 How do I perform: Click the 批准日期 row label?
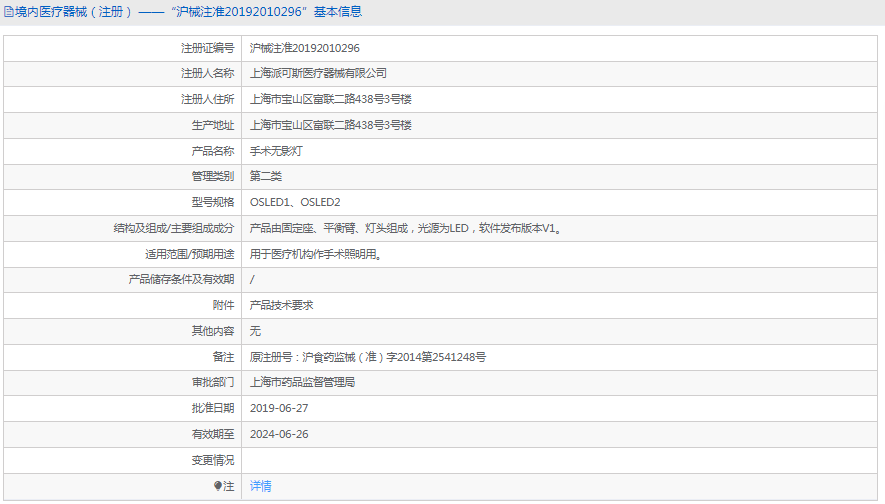click(x=212, y=408)
